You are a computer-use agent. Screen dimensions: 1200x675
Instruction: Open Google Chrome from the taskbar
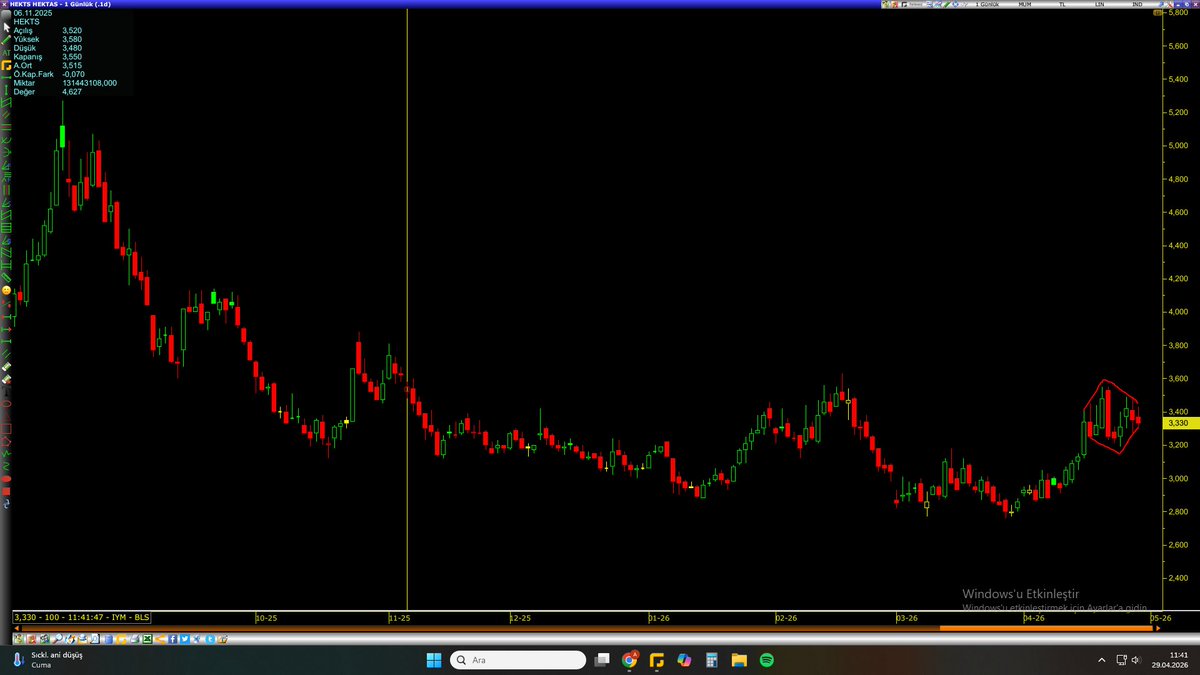tap(629, 660)
